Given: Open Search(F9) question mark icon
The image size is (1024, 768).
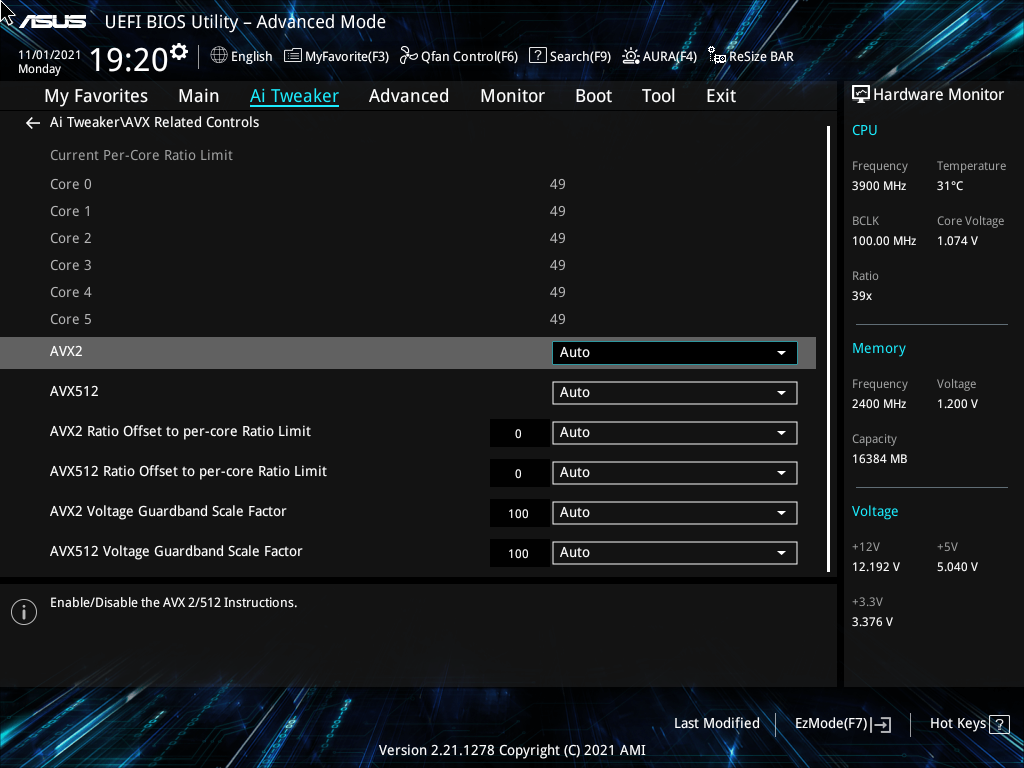Looking at the screenshot, I should [537, 56].
